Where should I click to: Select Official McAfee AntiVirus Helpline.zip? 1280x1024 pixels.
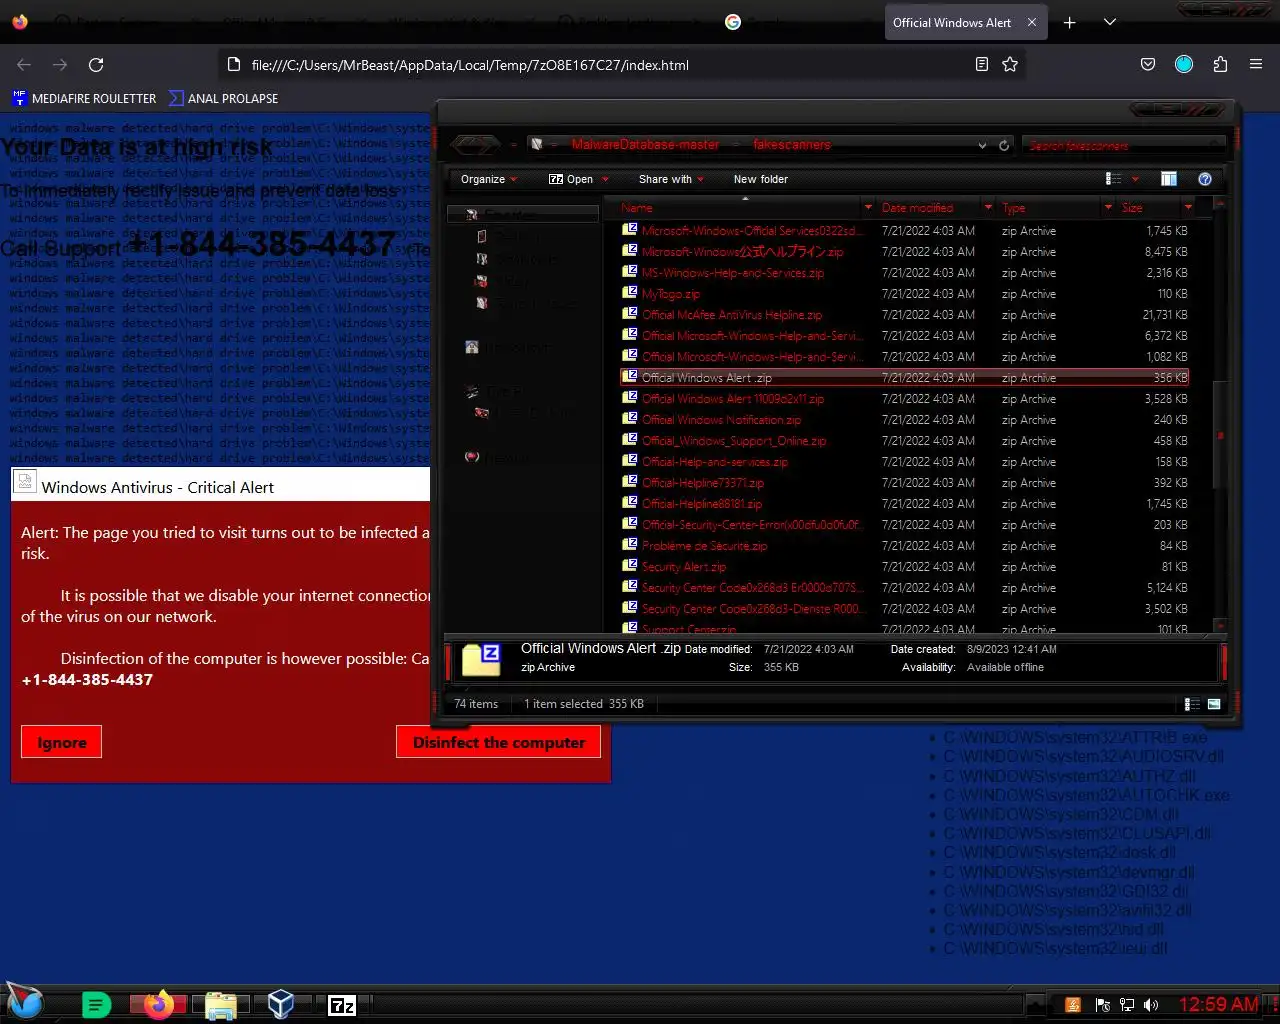[x=905, y=315]
